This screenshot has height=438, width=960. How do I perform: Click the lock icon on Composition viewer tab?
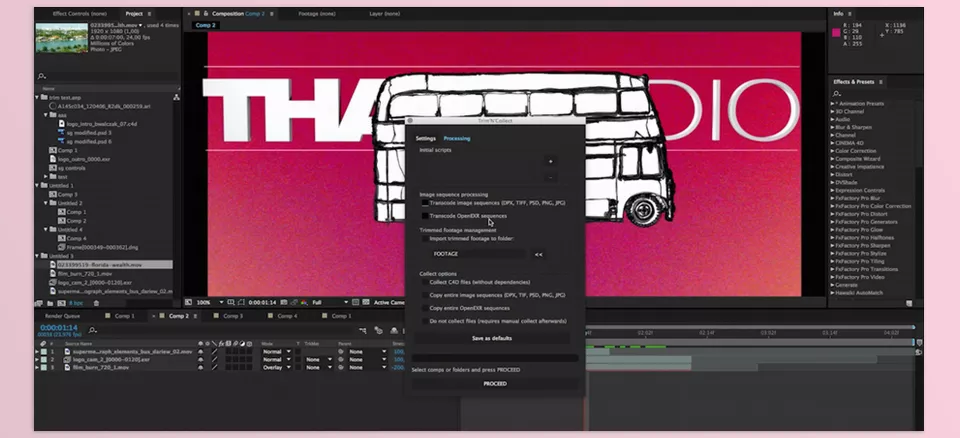pos(206,13)
